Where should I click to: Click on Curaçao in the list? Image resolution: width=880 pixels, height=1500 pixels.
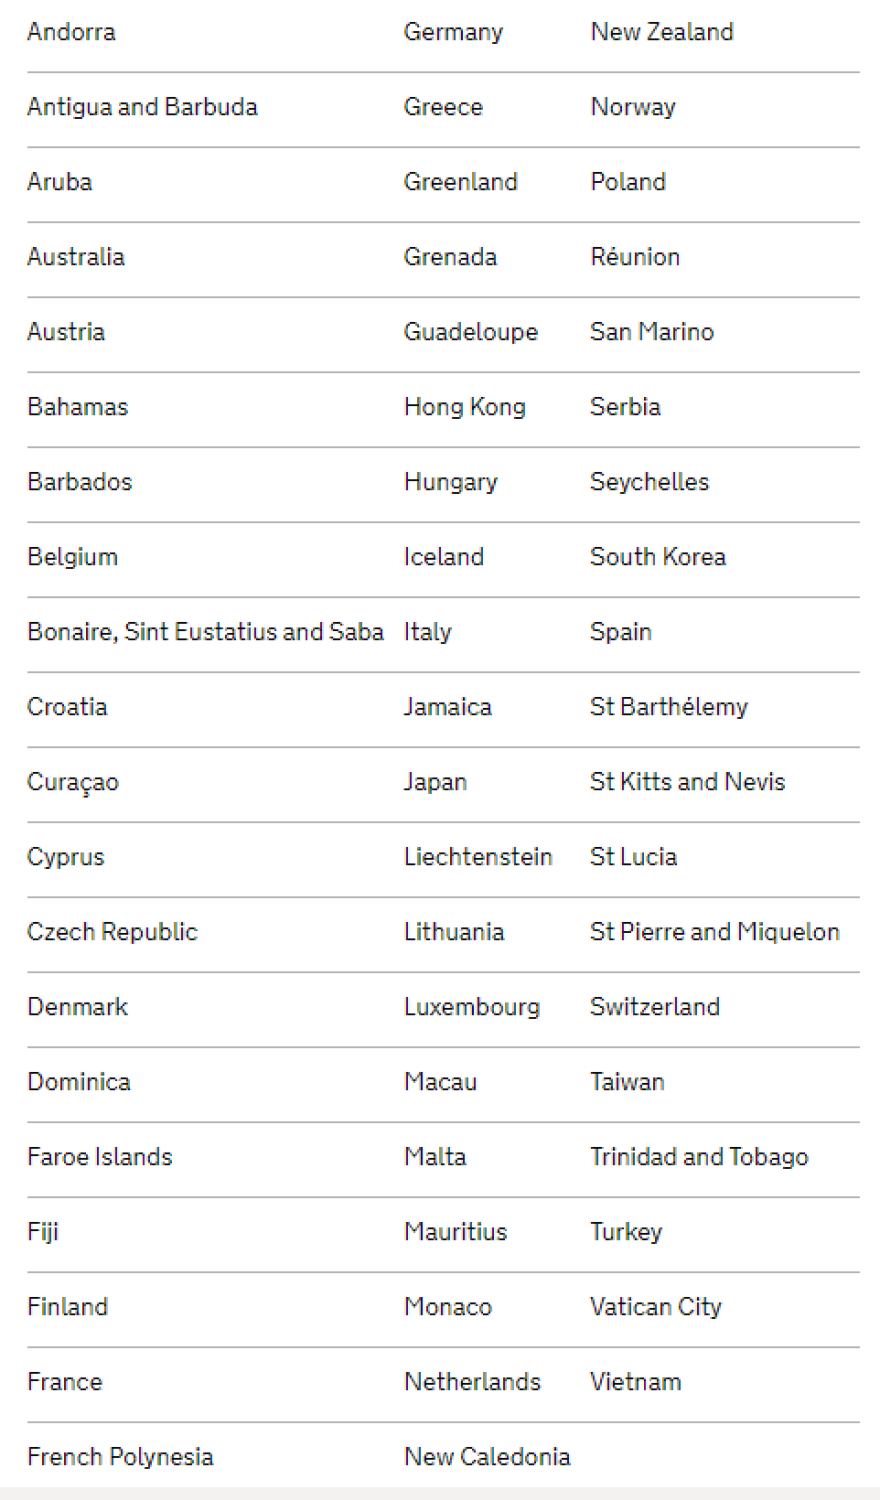tap(73, 782)
